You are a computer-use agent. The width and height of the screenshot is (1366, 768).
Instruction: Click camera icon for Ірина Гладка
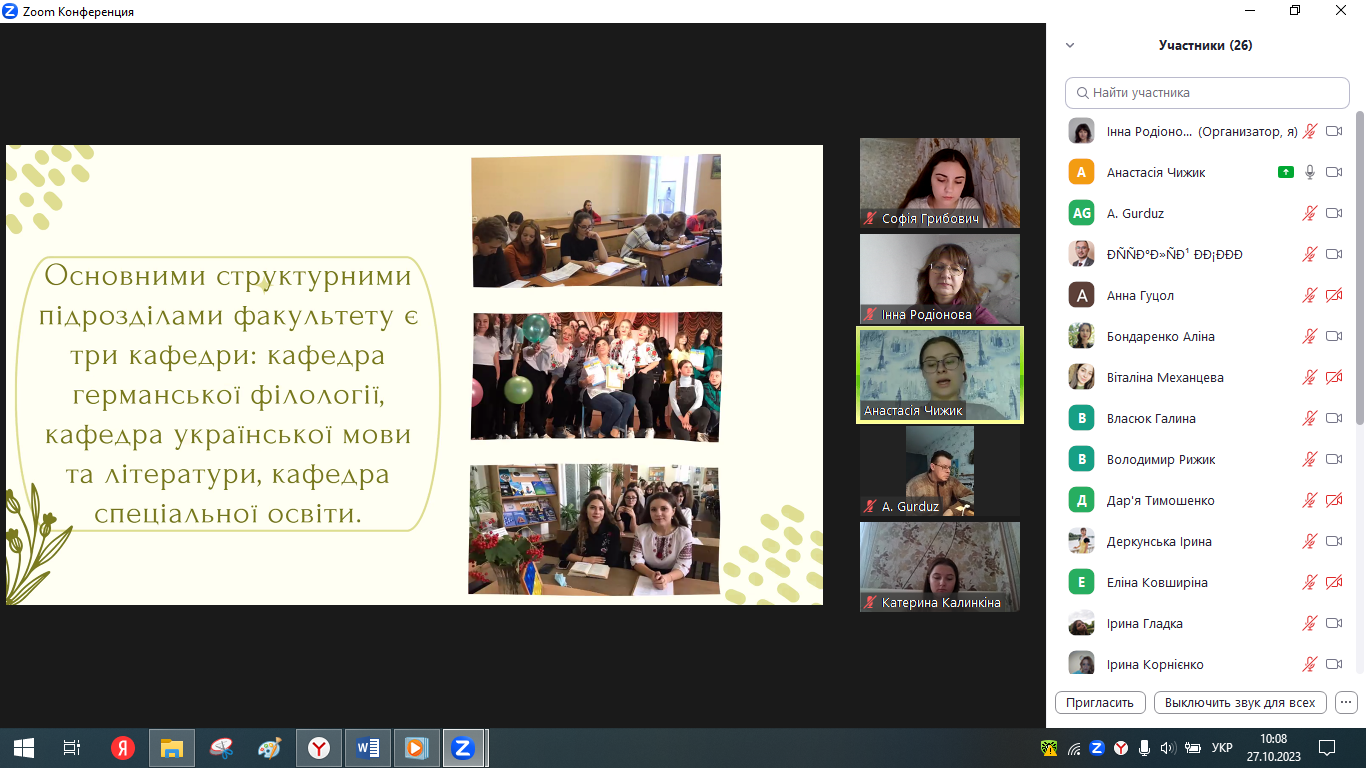[1334, 623]
